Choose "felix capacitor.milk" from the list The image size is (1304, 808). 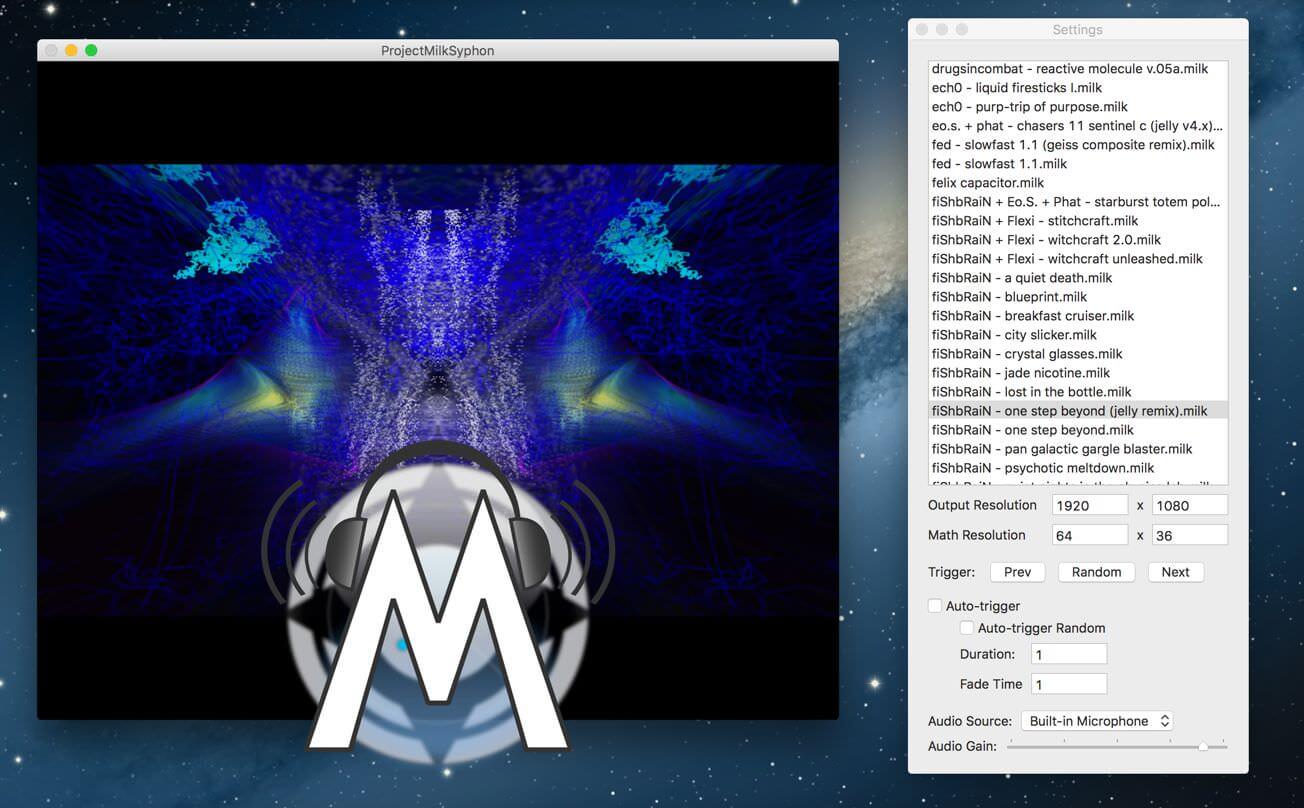pyautogui.click(x=1078, y=183)
